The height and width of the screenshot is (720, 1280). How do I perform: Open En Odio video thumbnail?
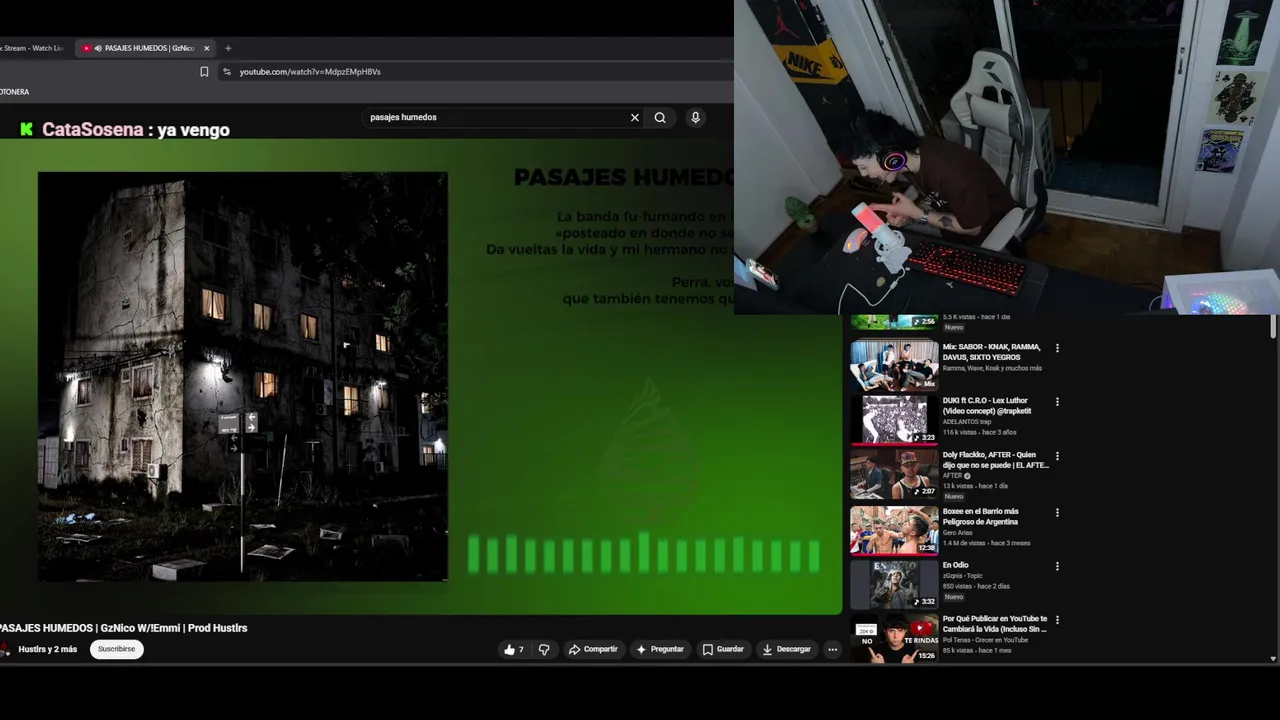(894, 584)
